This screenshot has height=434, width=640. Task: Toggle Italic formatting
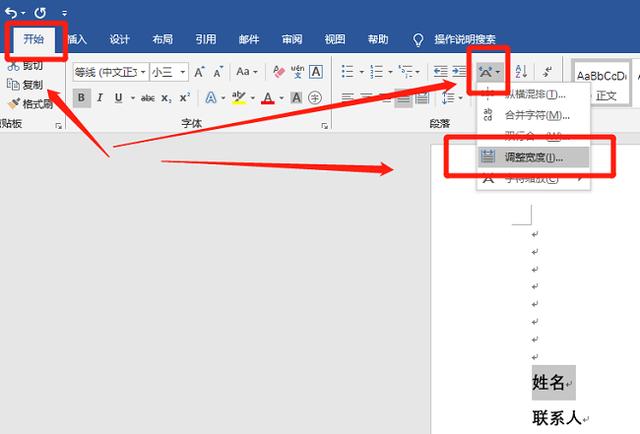100,98
